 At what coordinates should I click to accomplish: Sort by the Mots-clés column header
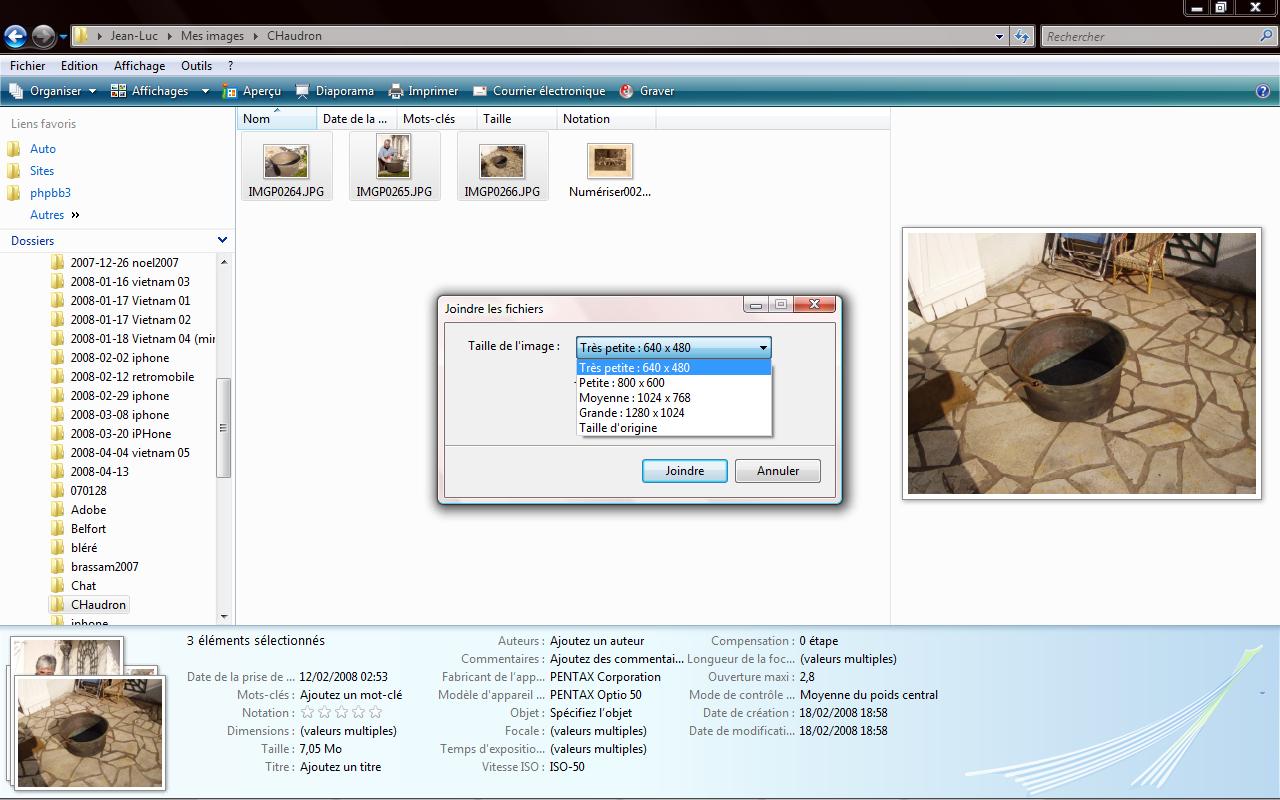[437, 119]
